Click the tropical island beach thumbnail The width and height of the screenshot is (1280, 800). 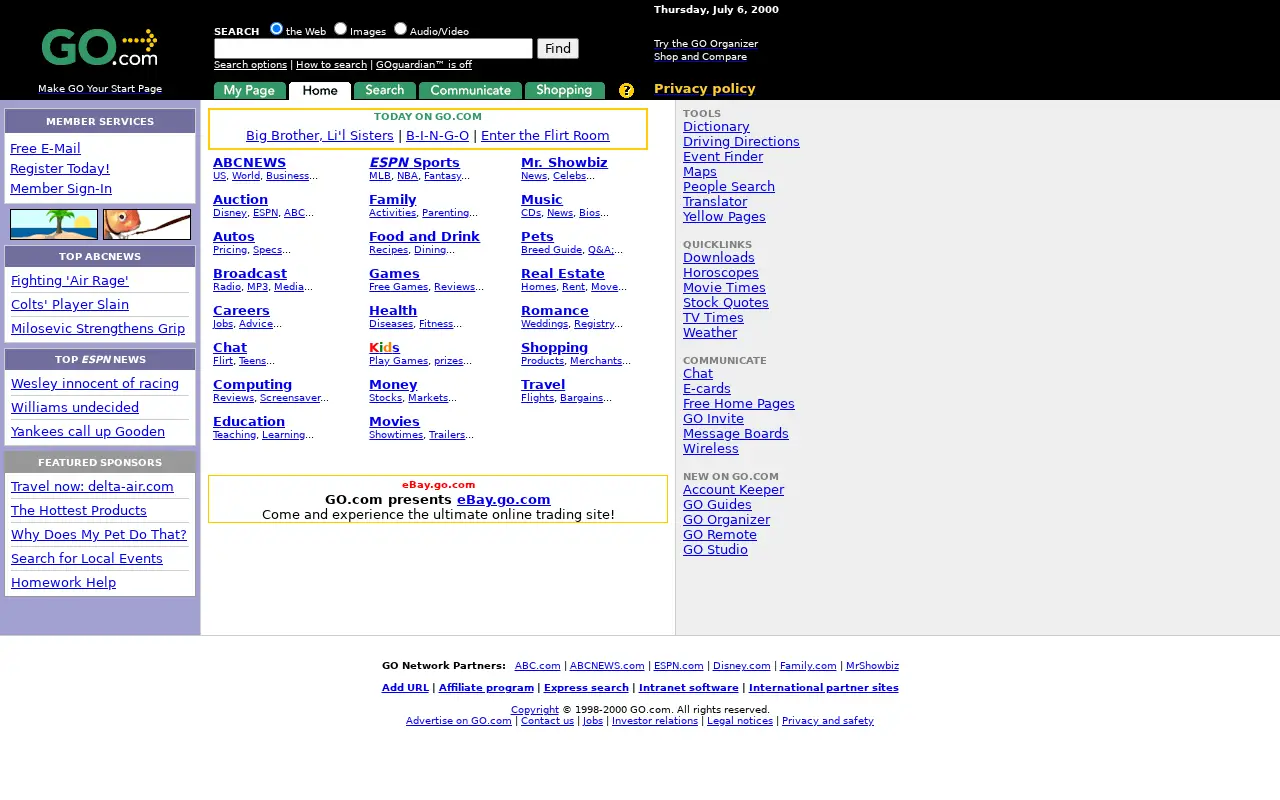[x=54, y=224]
